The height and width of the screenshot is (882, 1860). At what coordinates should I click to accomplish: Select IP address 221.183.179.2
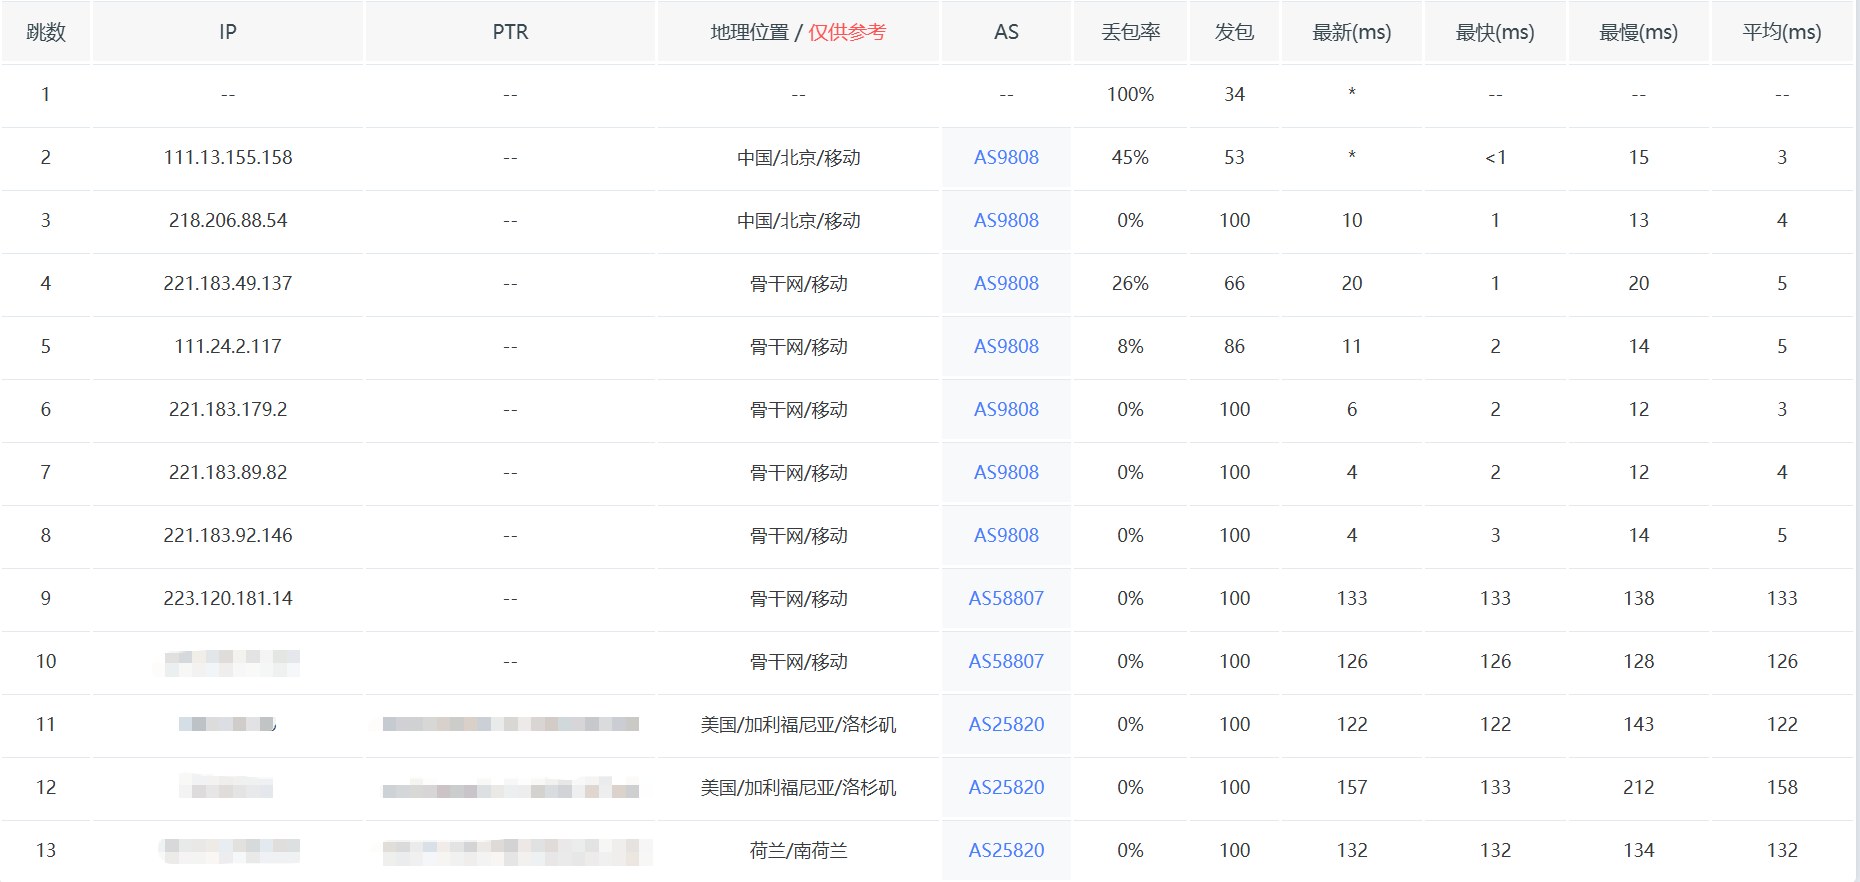point(228,409)
